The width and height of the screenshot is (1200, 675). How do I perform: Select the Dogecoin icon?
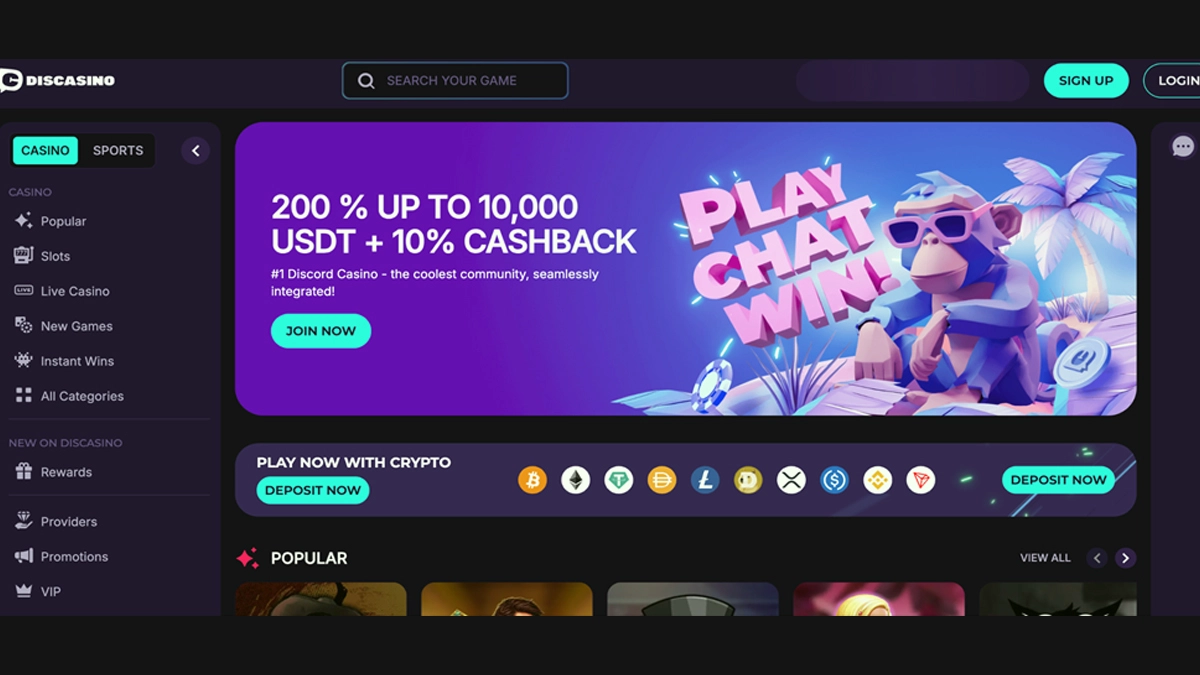748,481
